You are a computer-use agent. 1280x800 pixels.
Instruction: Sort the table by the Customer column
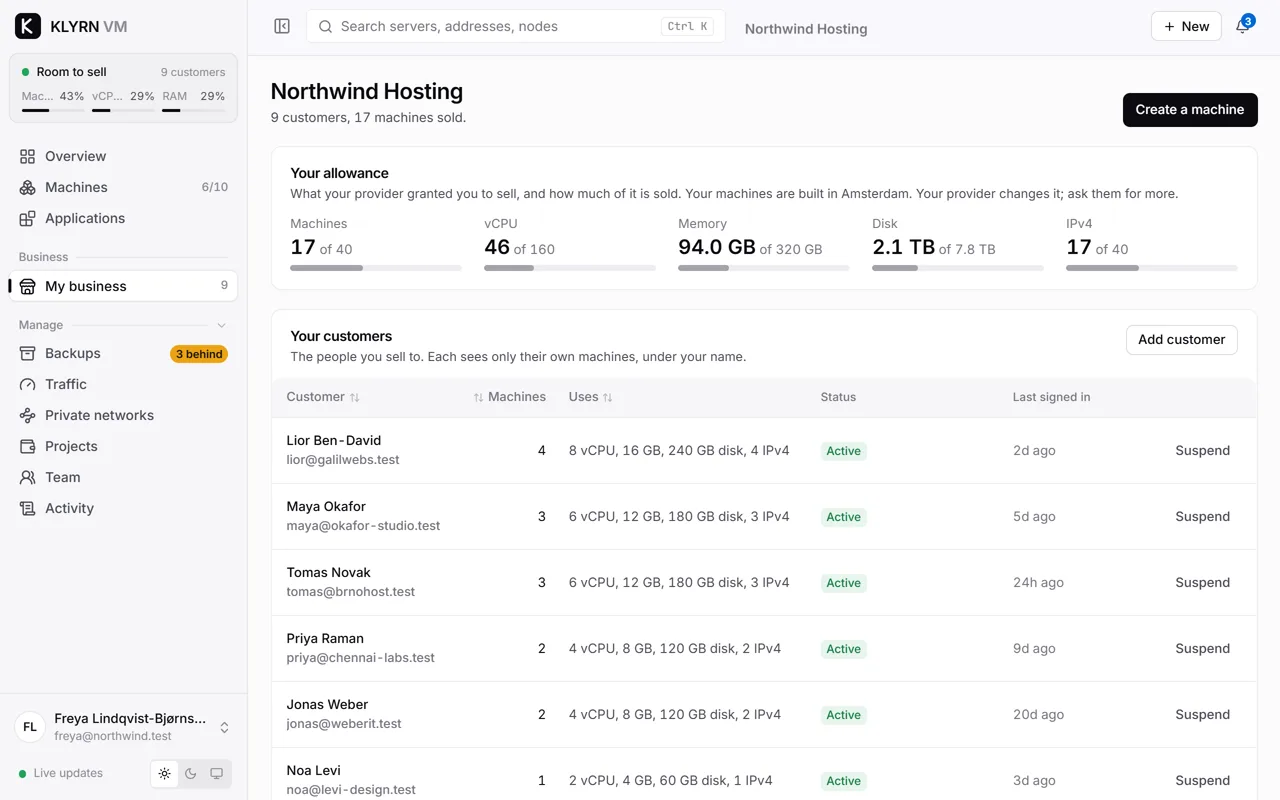pos(323,397)
